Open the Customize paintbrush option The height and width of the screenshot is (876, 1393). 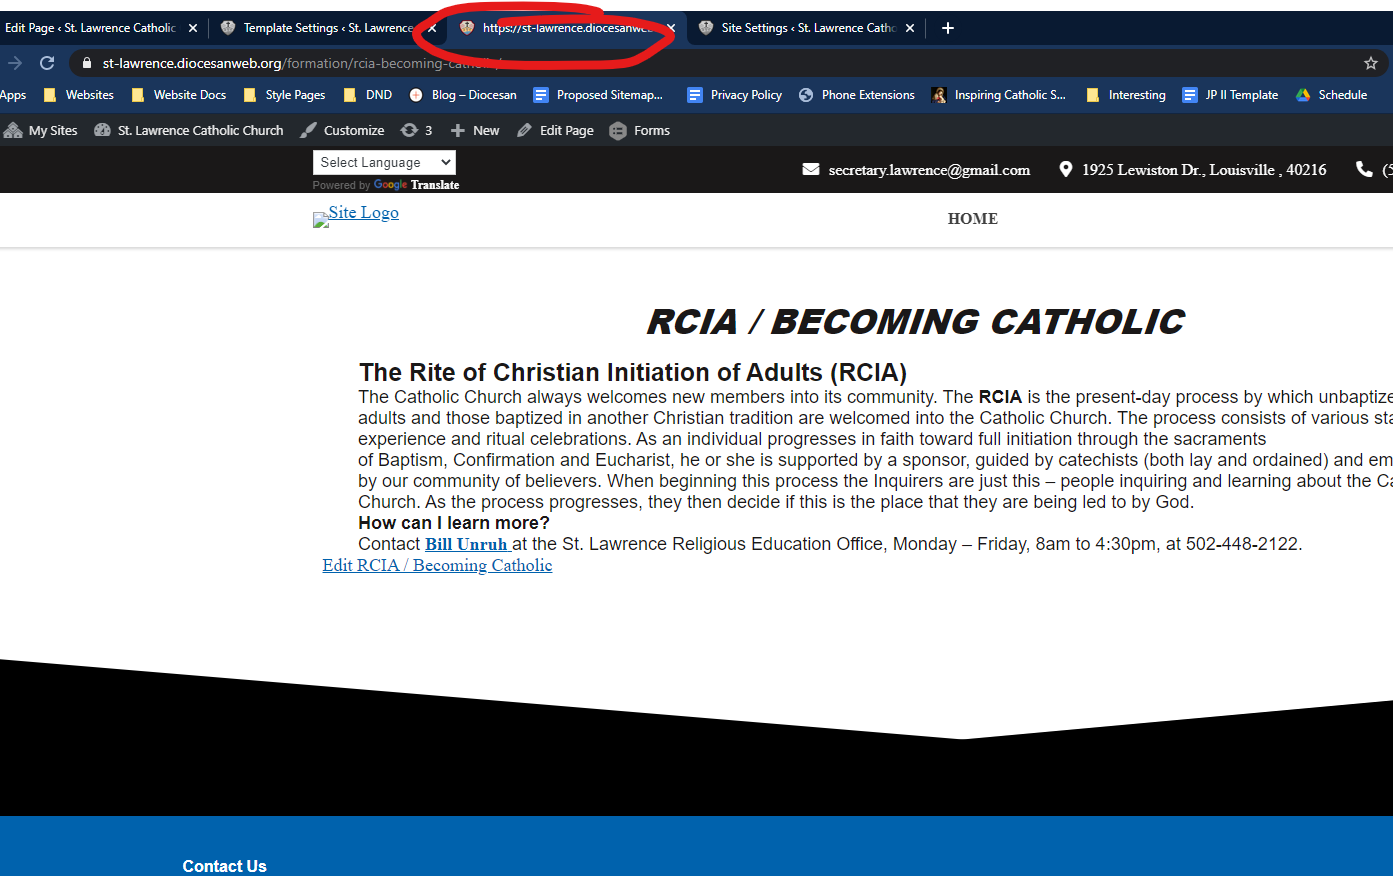[342, 130]
